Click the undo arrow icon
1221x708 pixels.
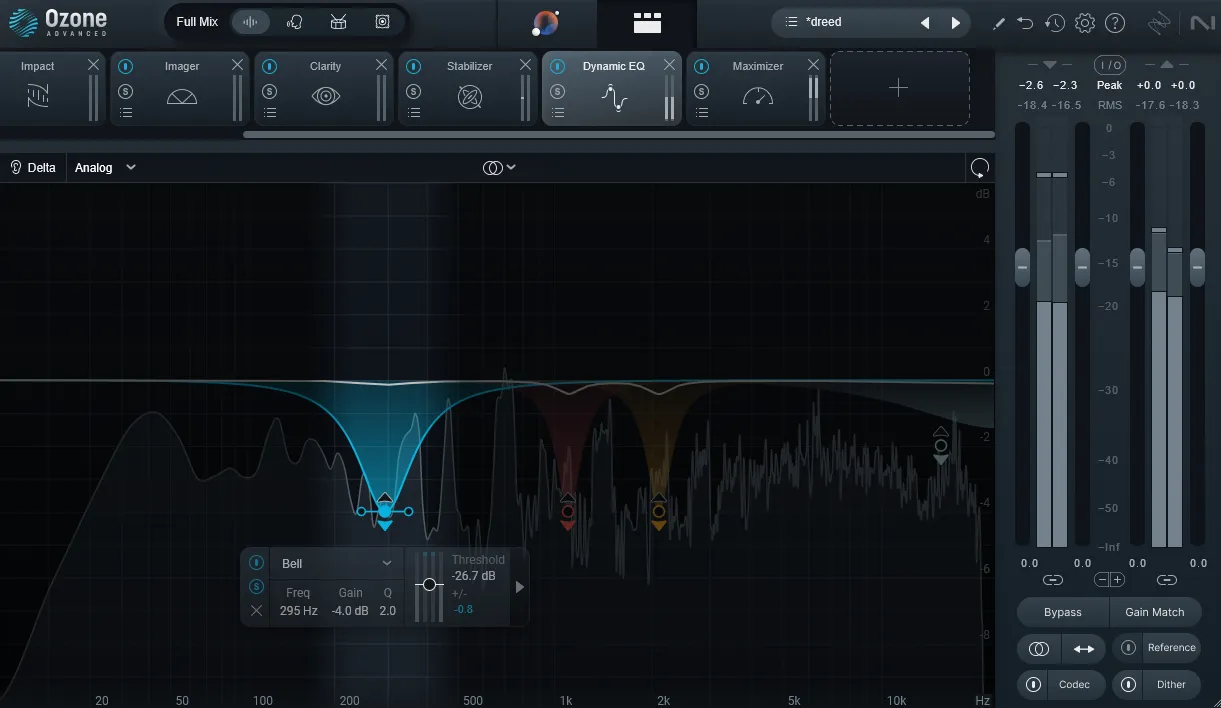(1025, 23)
